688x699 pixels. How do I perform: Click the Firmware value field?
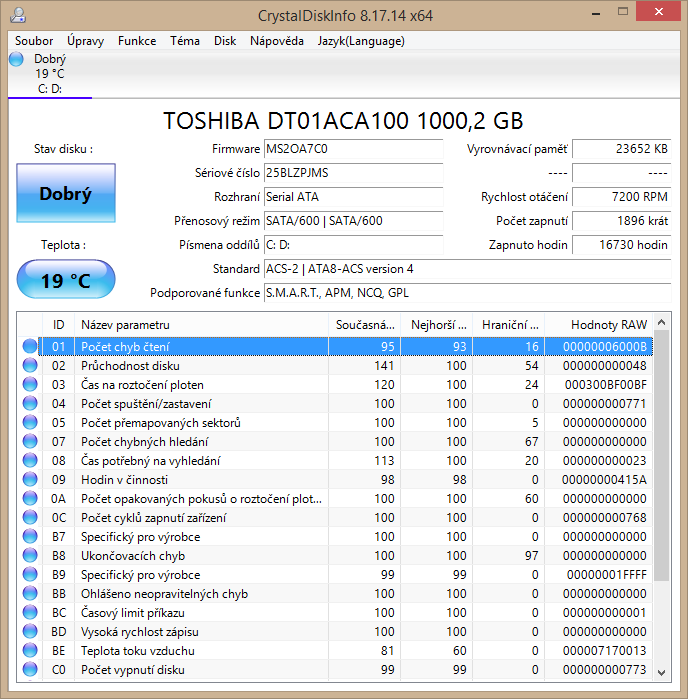point(352,149)
